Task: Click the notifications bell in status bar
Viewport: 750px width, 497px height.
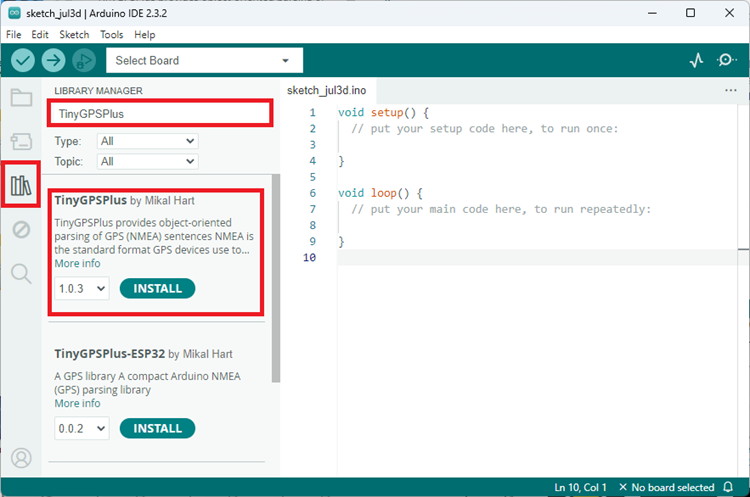Action: coord(729,487)
